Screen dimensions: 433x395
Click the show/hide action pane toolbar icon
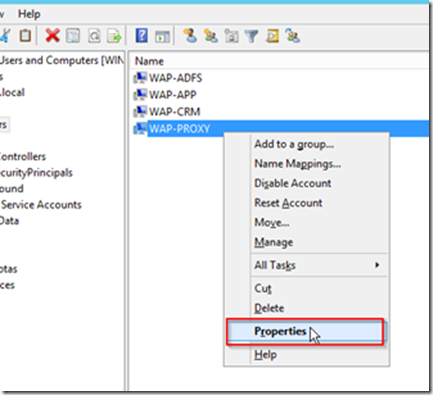(162, 36)
